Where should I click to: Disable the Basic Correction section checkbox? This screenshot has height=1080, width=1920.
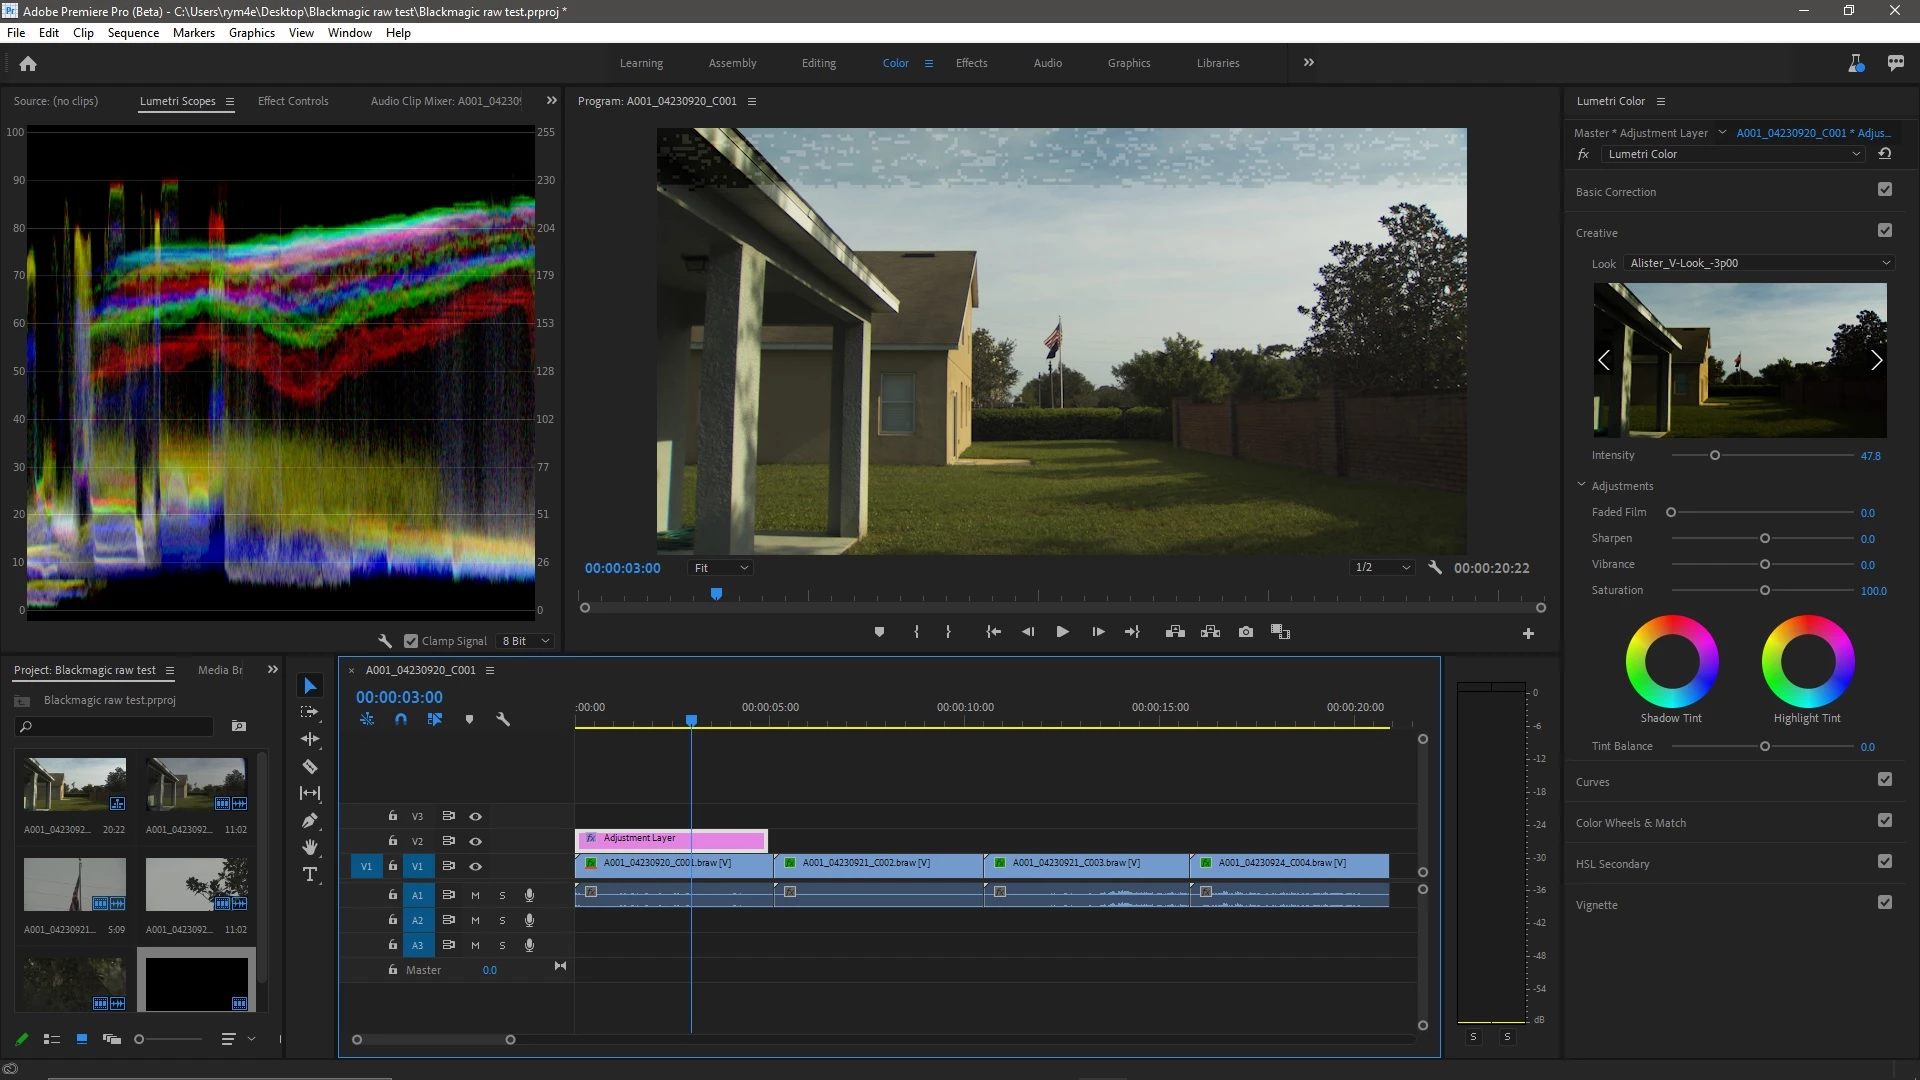[x=1884, y=190]
